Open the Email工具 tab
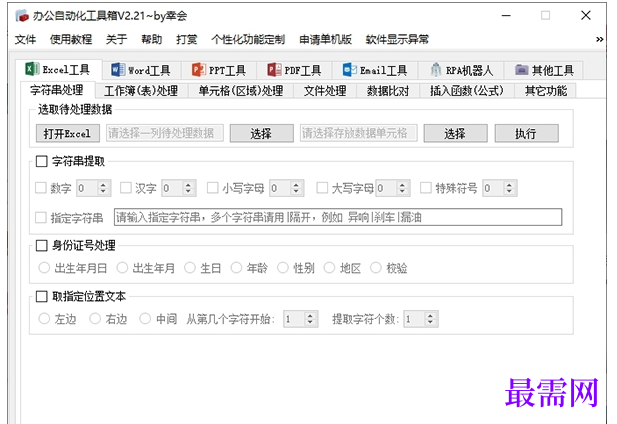The height and width of the screenshot is (424, 617). pos(375,70)
